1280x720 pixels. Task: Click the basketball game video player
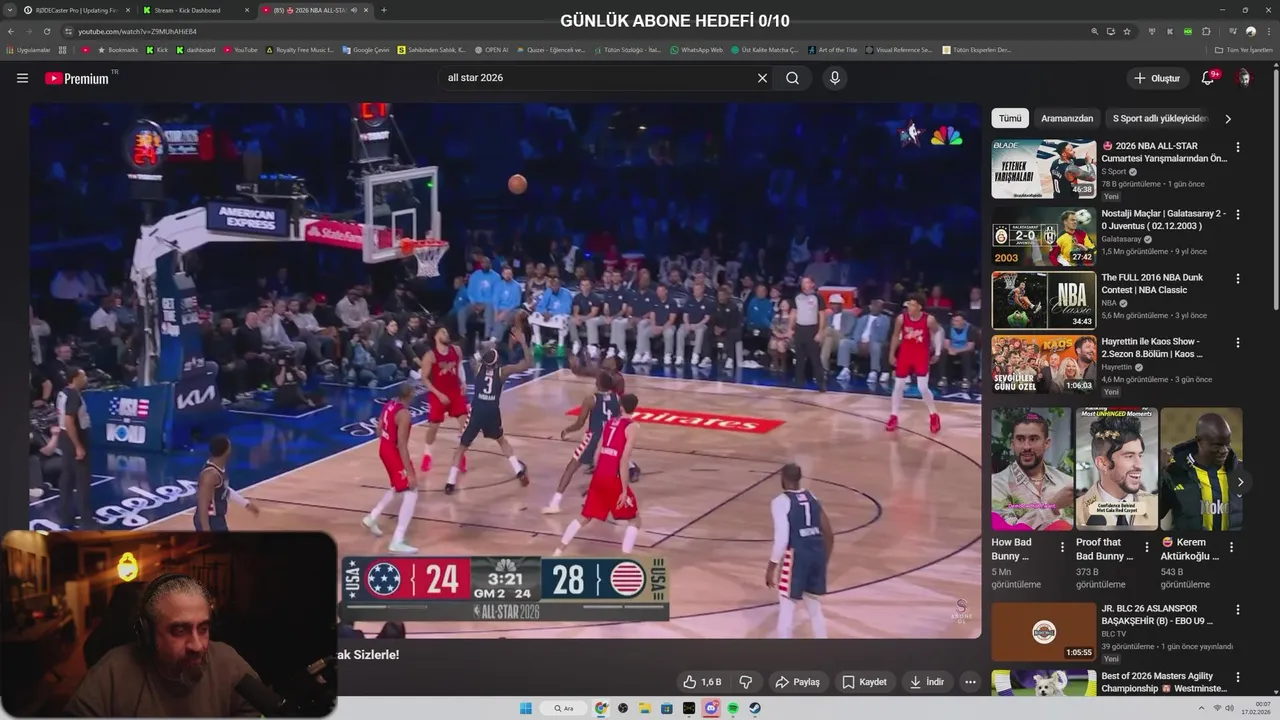click(x=505, y=370)
